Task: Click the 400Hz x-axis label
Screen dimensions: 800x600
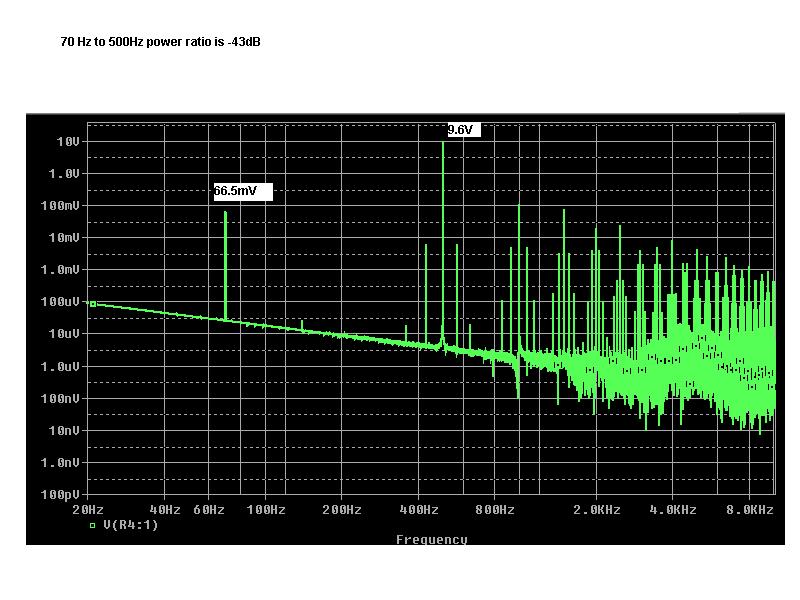Action: (419, 509)
